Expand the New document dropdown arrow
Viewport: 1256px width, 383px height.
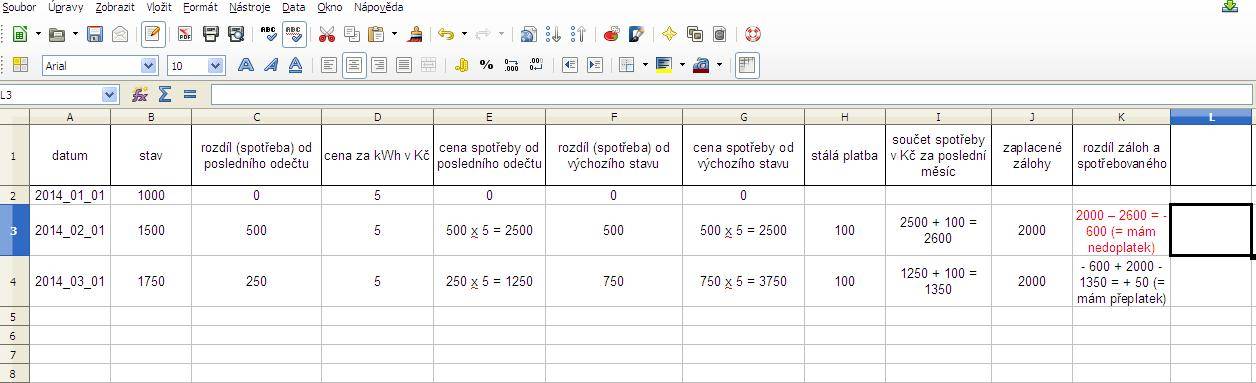coord(38,34)
